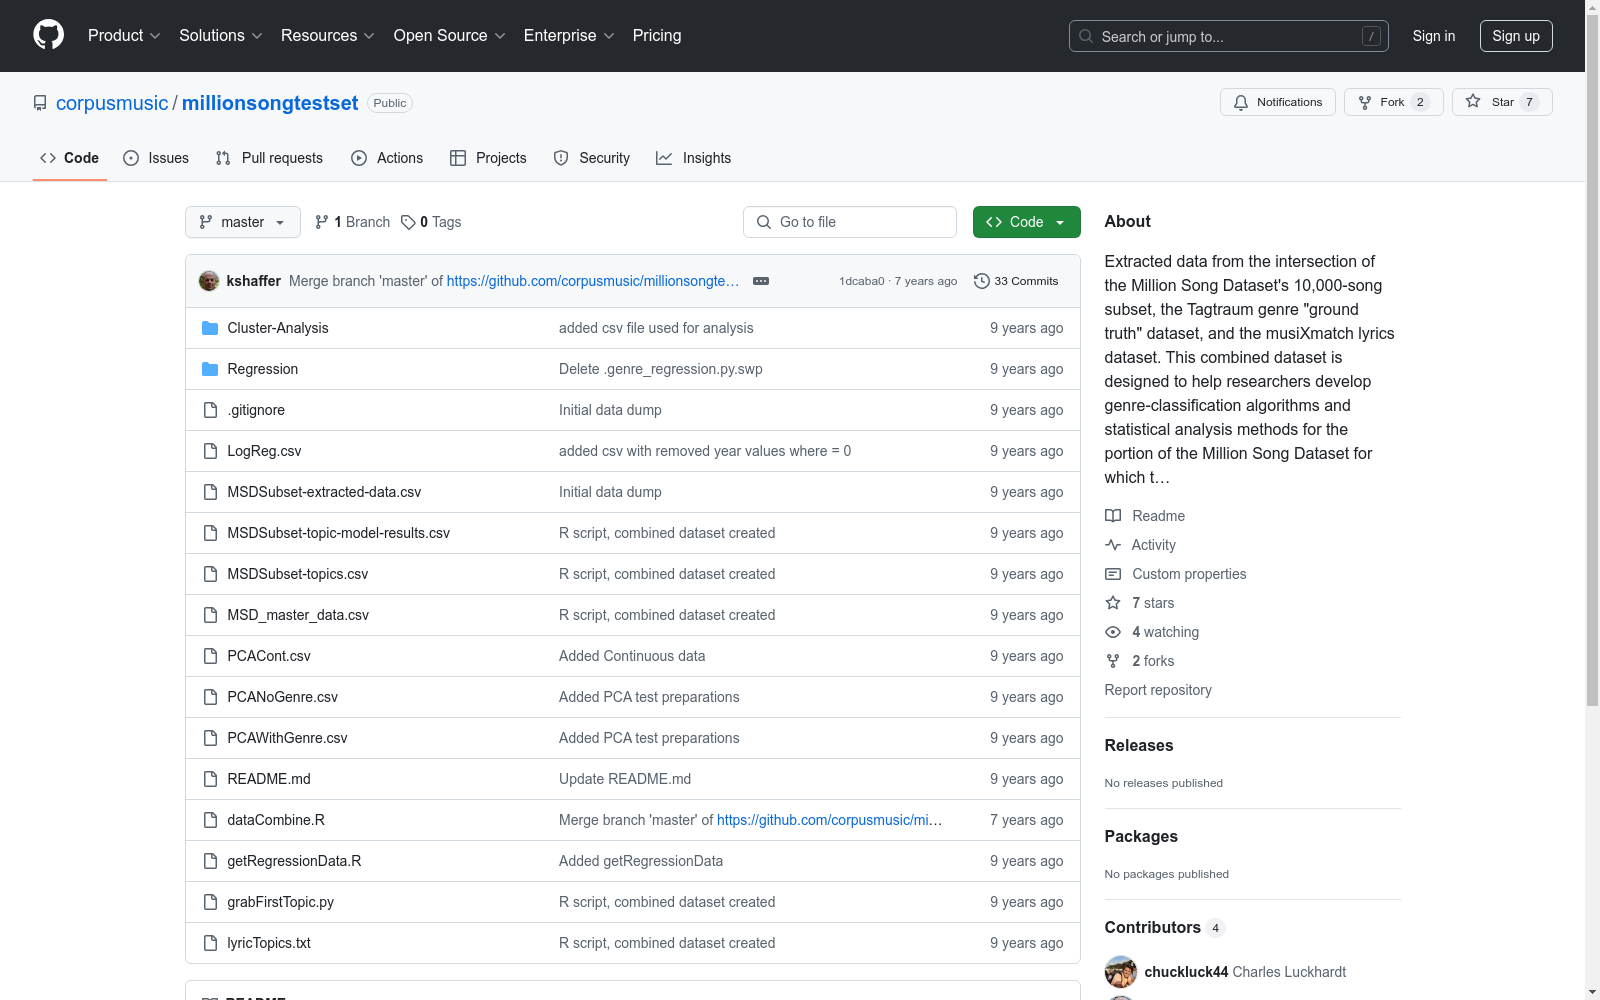This screenshot has width=1600, height=1000.
Task: Open the Pricing page
Action: (x=657, y=36)
